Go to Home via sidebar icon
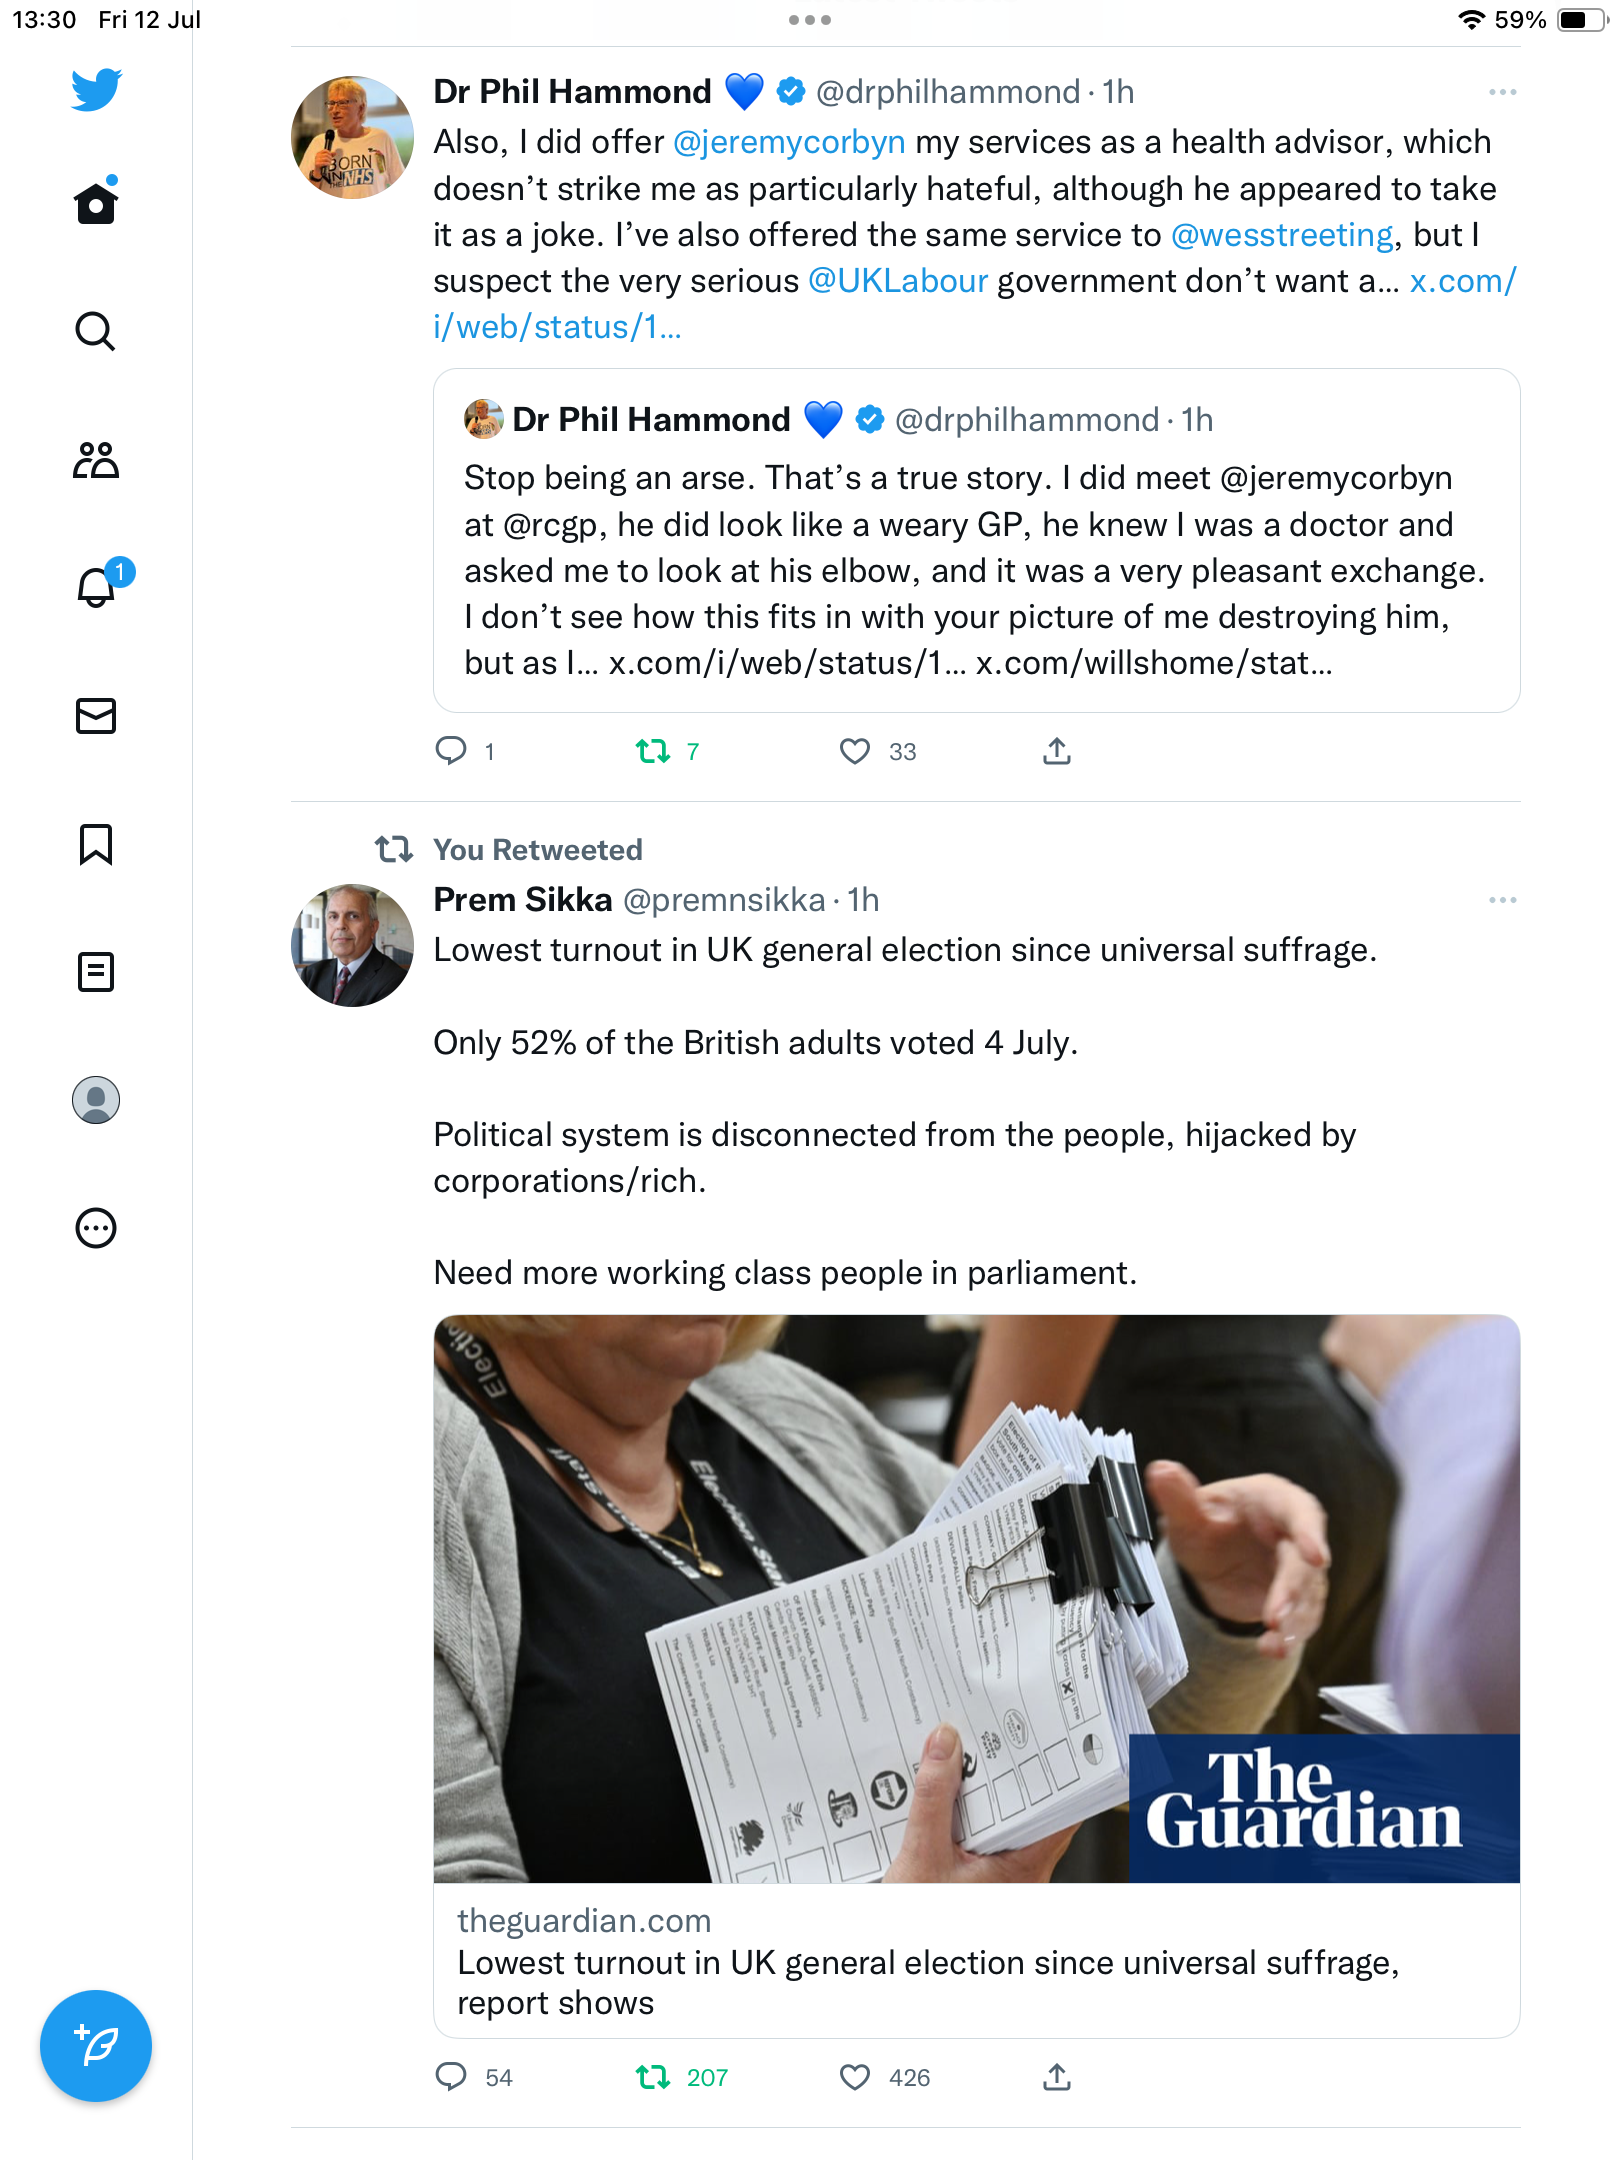Screen dimensions: 1620x2160 point(95,203)
